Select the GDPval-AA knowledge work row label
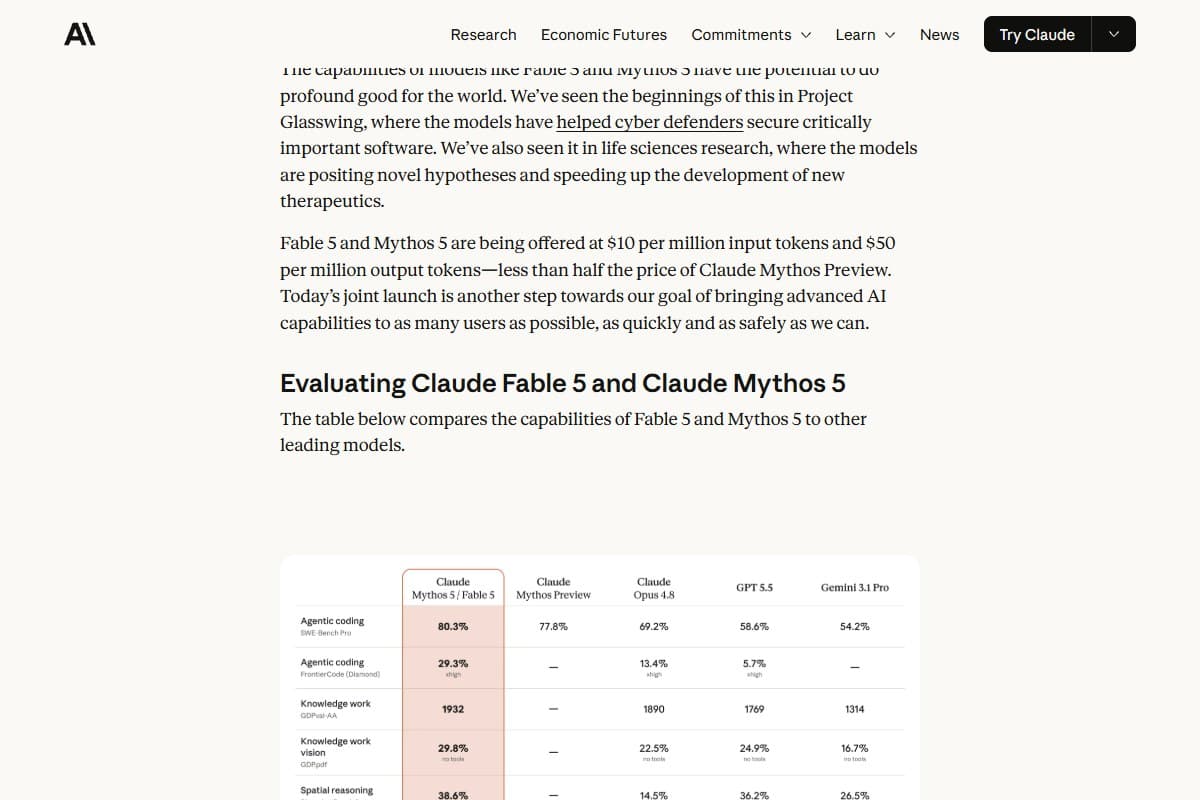Image resolution: width=1200 pixels, height=800 pixels. pyautogui.click(x=335, y=709)
